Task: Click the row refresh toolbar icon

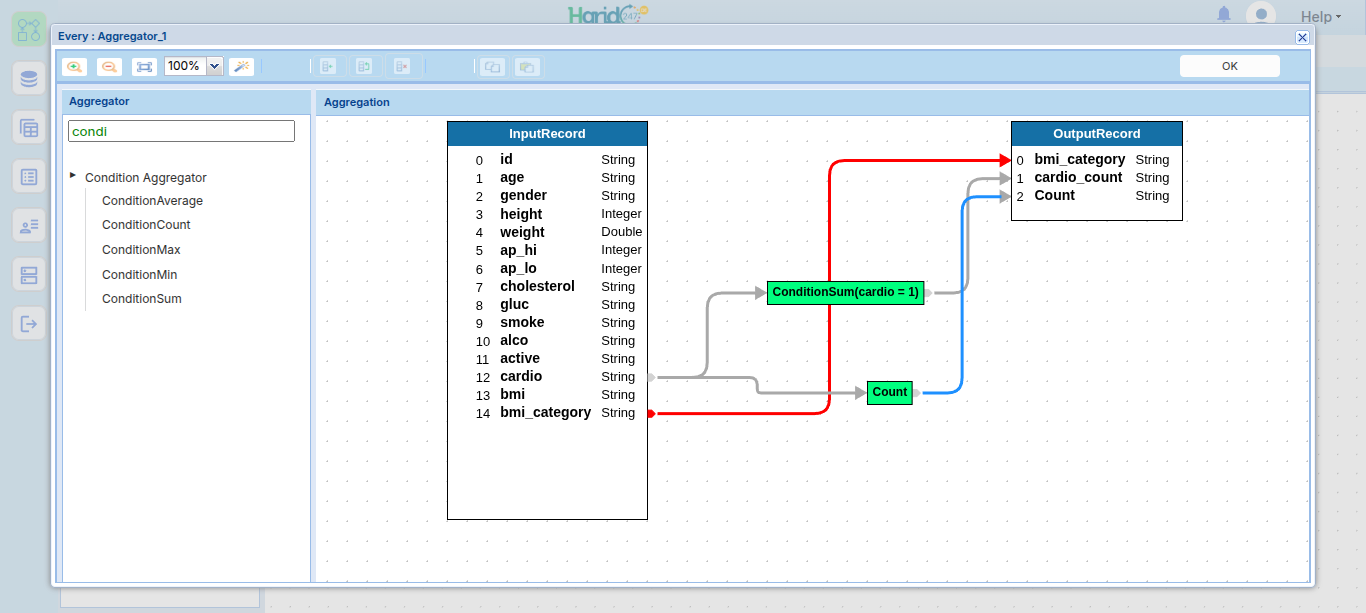Action: click(365, 67)
